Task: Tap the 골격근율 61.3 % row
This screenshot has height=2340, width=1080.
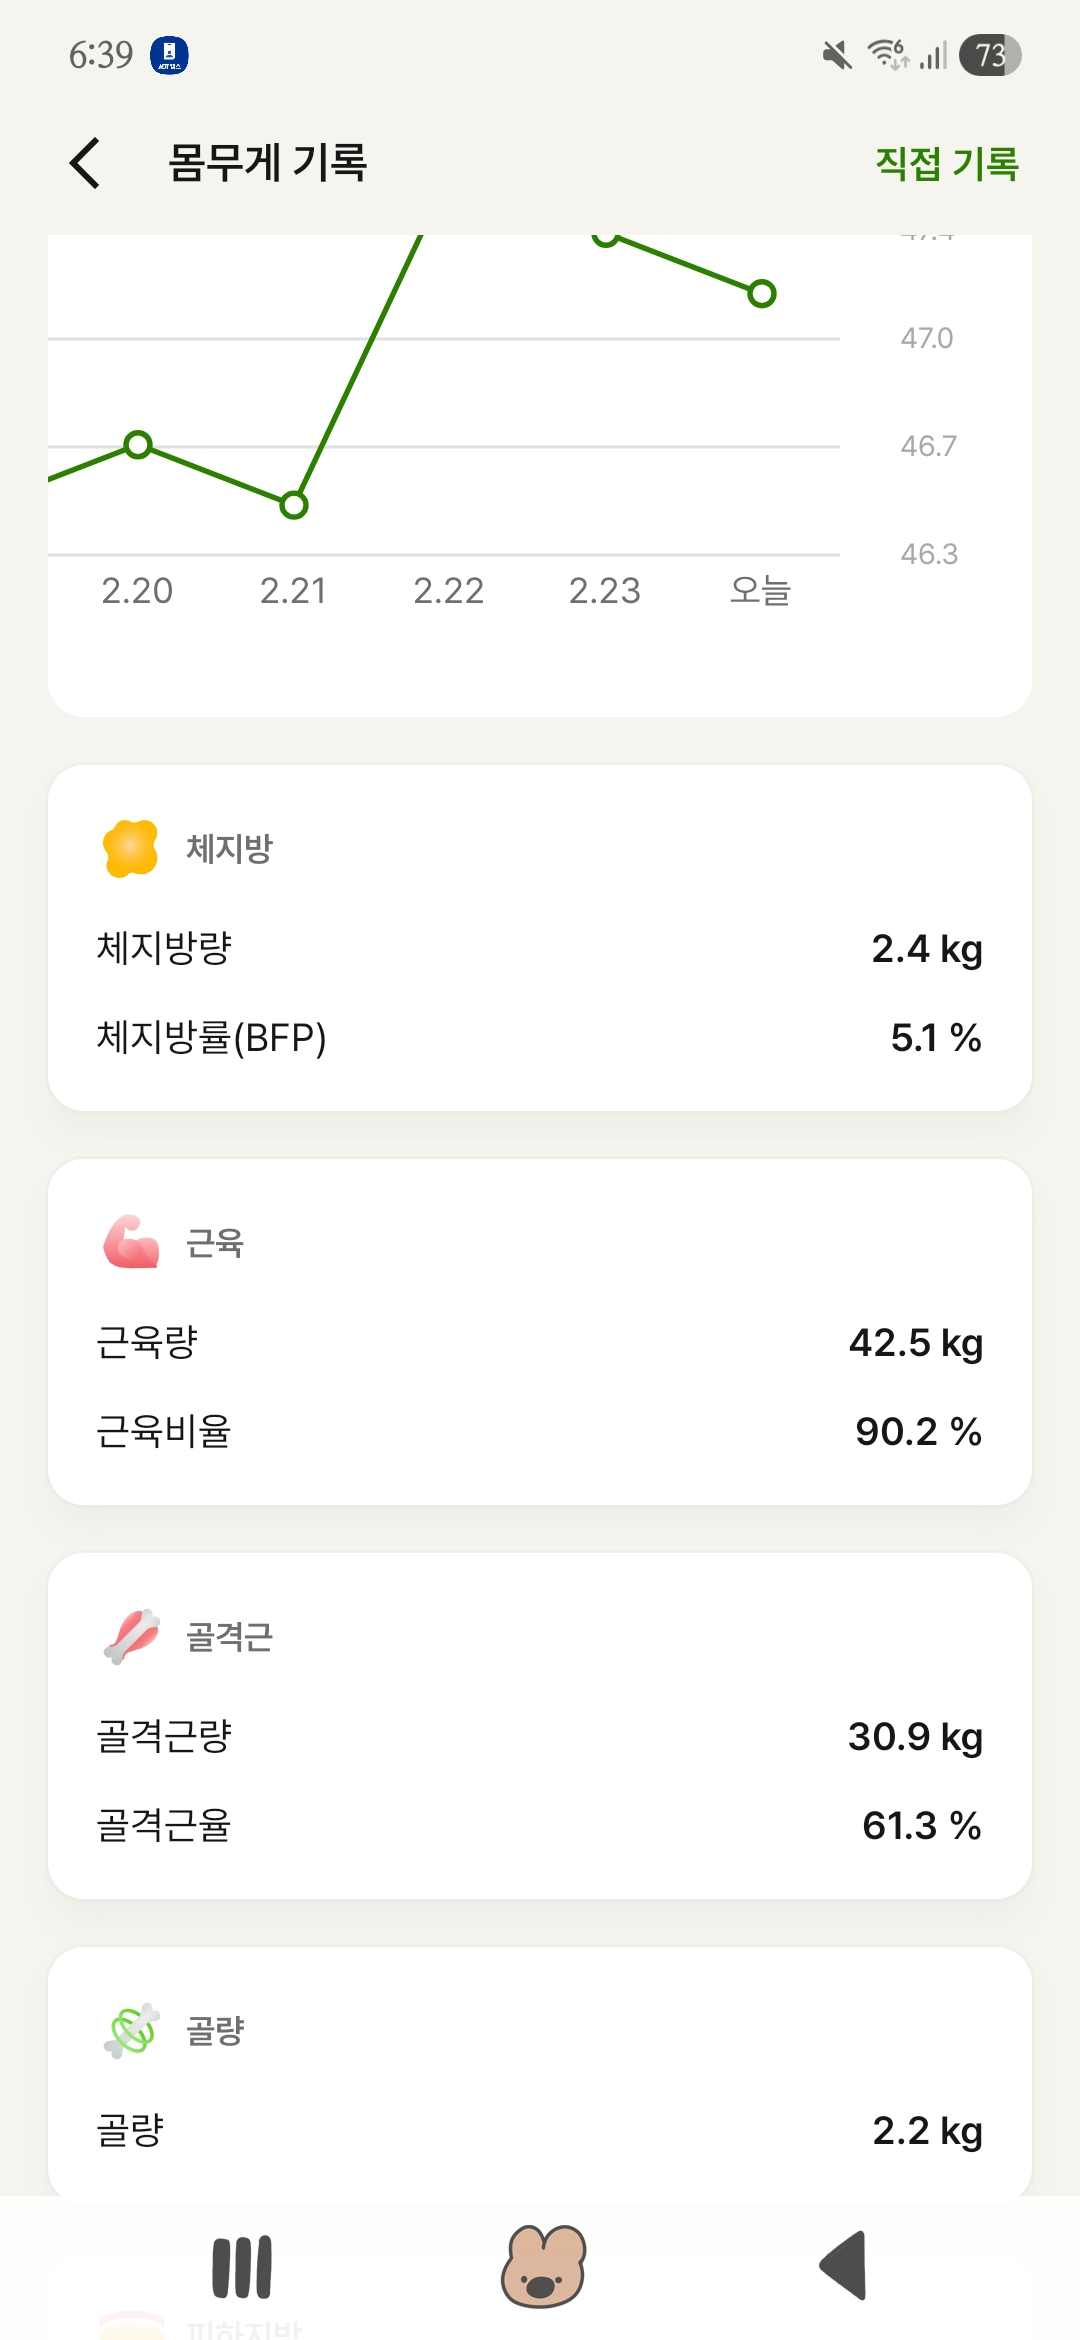Action: 540,1826
